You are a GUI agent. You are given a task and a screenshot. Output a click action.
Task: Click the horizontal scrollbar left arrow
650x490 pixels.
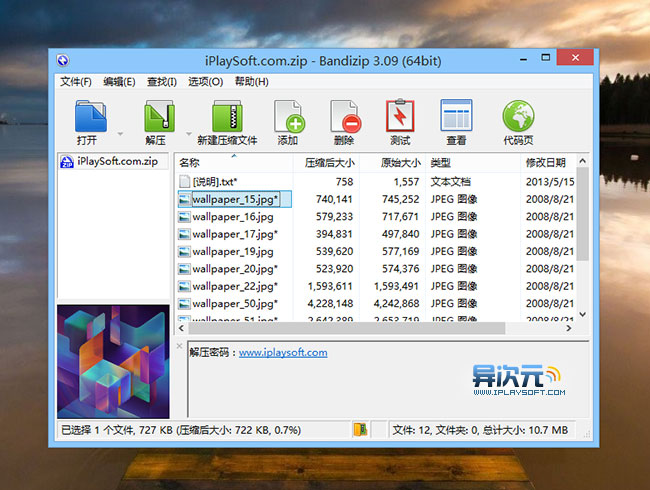pyautogui.click(x=181, y=328)
